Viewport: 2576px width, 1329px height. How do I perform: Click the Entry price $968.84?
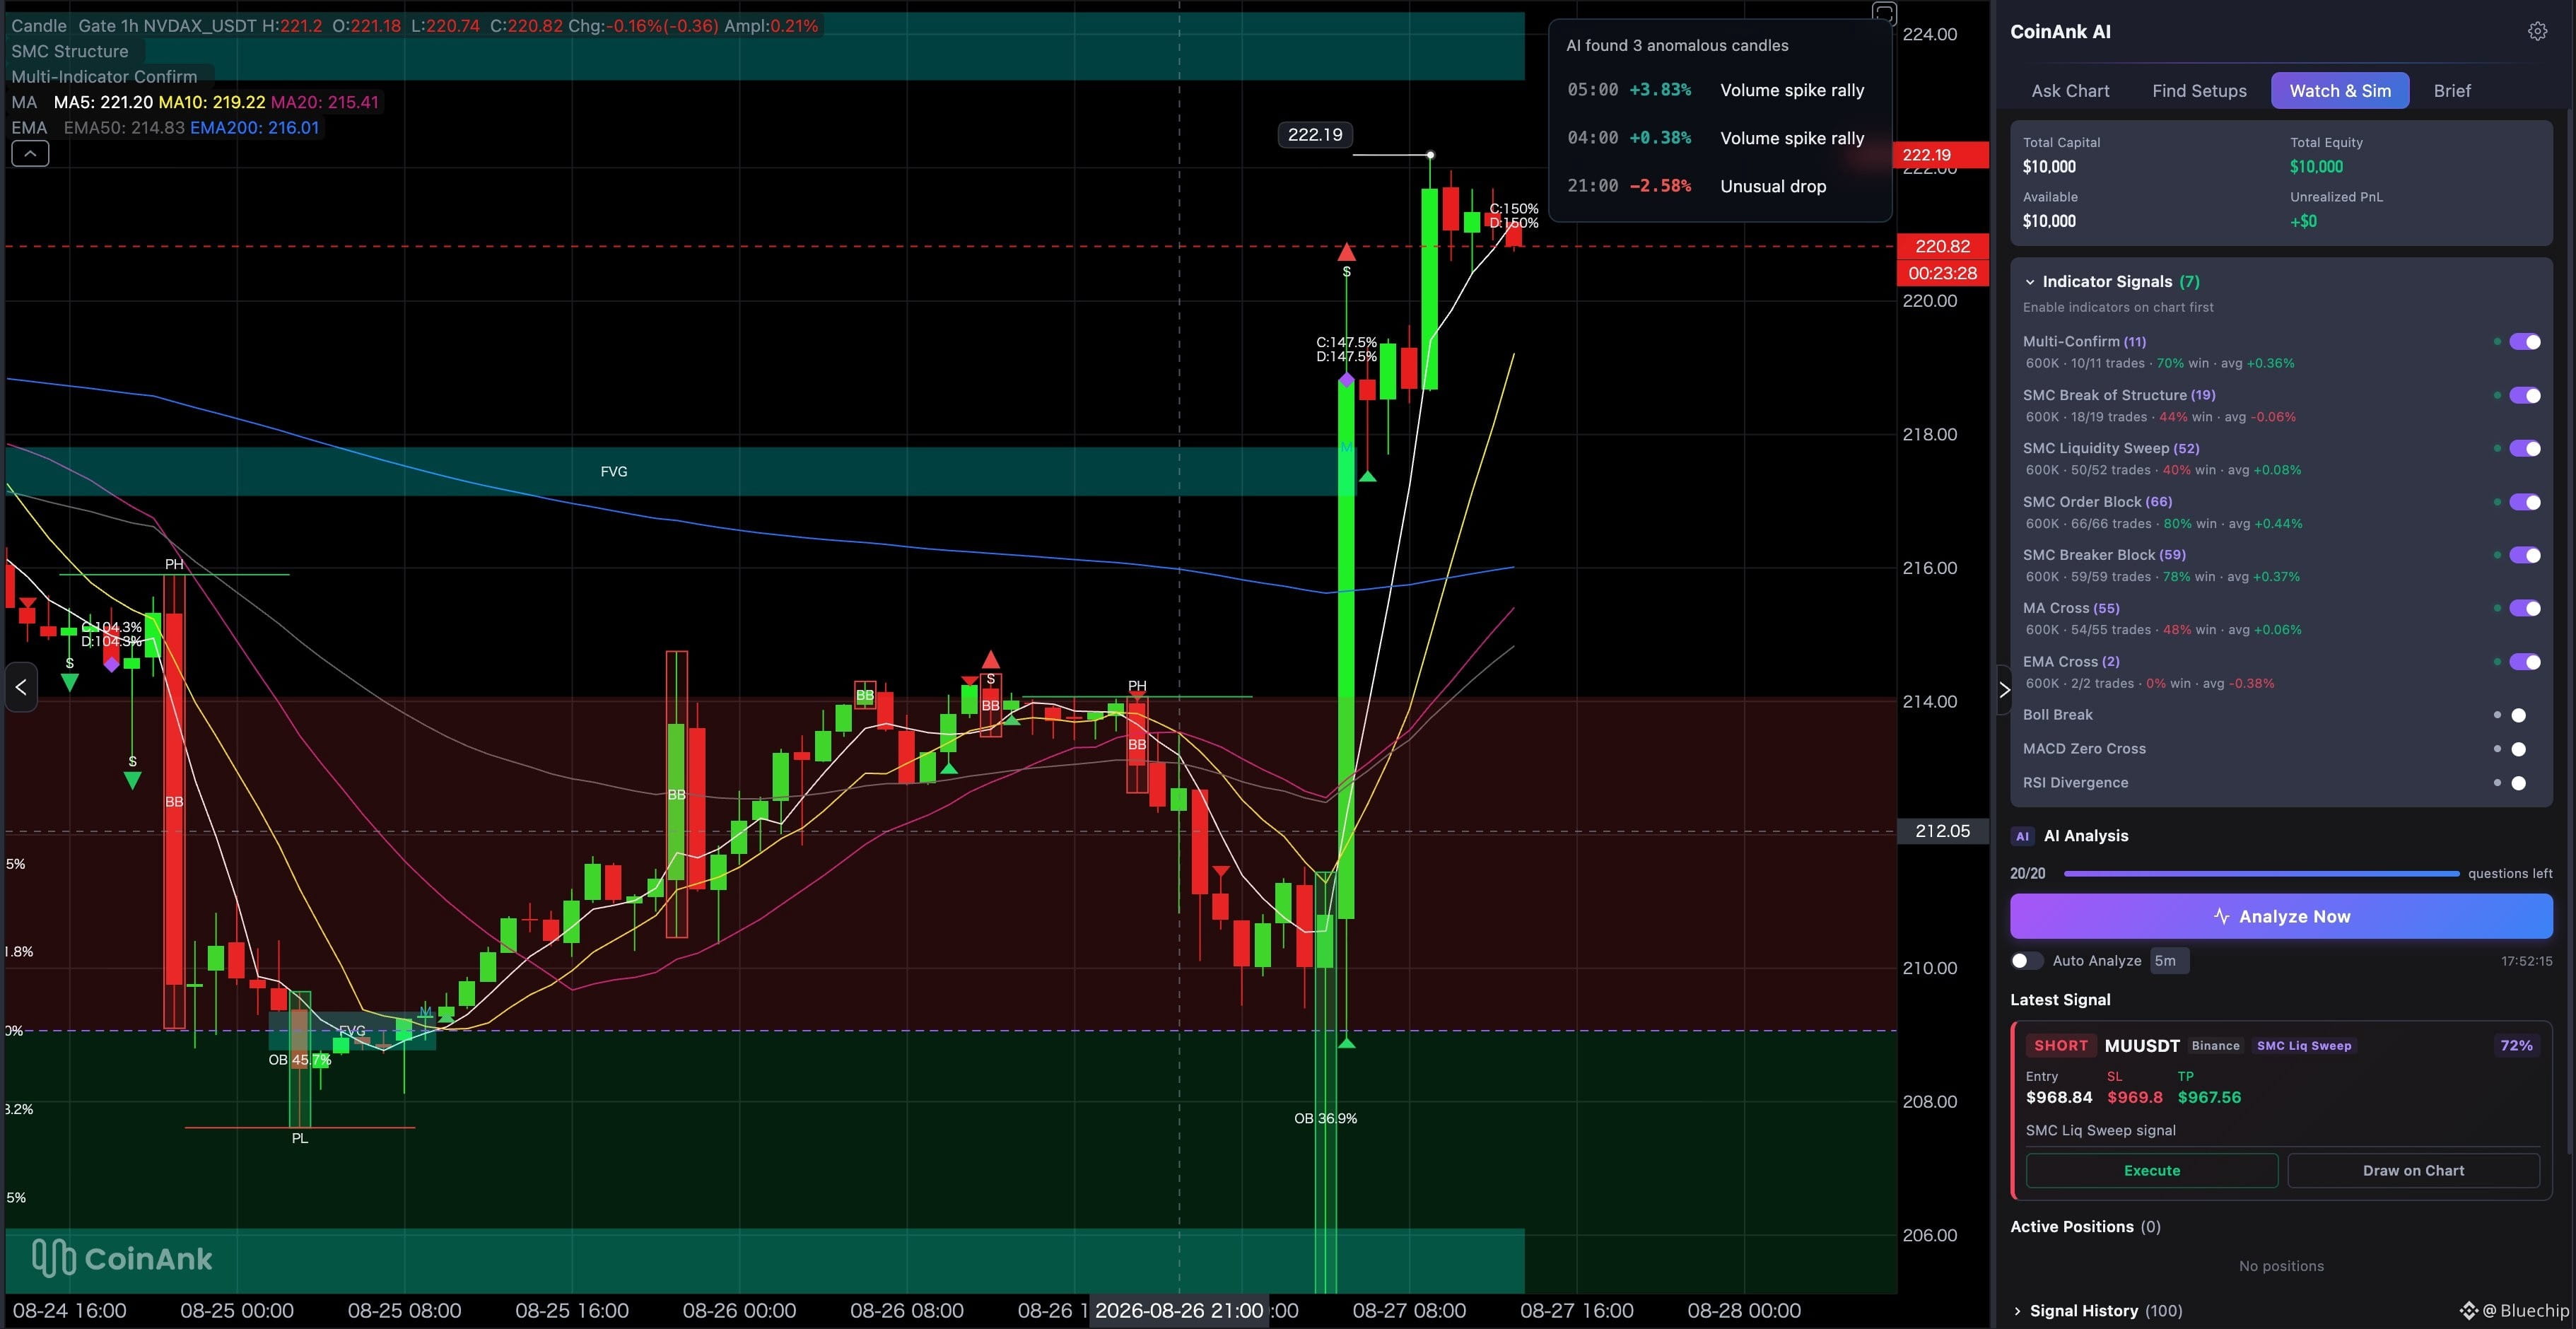click(2059, 1098)
